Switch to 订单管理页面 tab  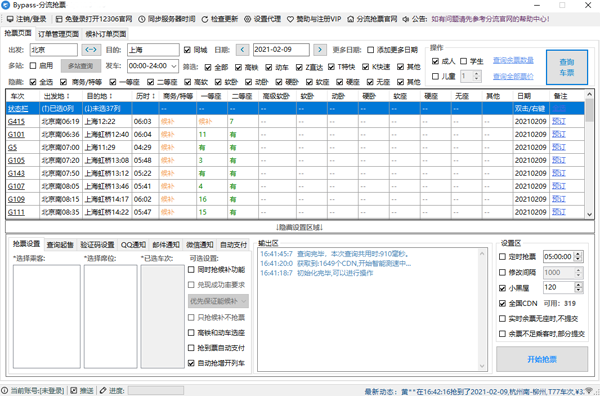58,34
